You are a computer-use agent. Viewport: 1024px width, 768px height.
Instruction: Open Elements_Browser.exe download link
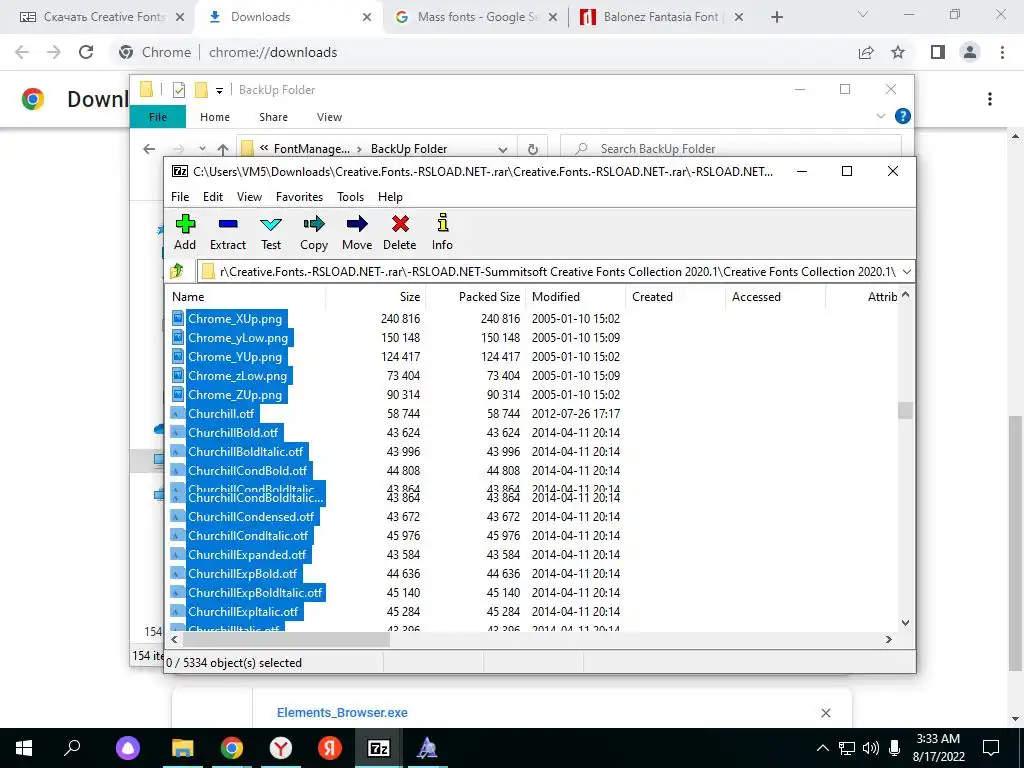point(342,712)
